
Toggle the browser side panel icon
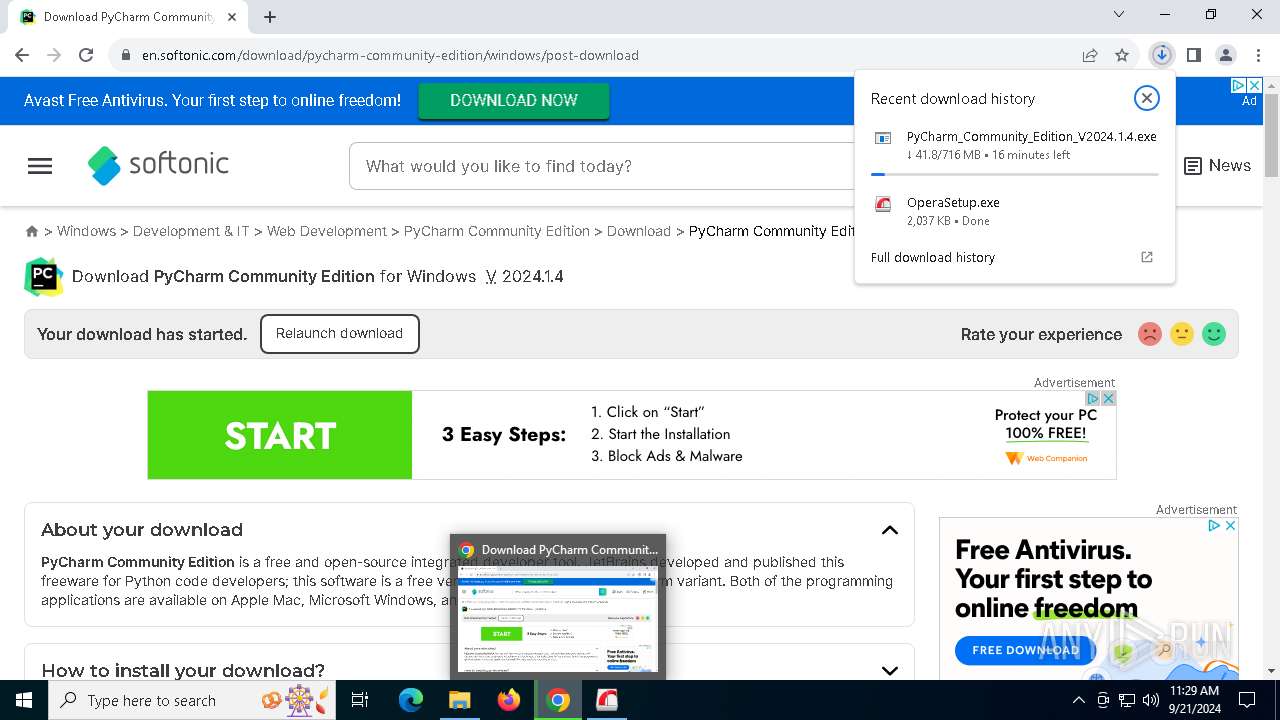(x=1193, y=55)
